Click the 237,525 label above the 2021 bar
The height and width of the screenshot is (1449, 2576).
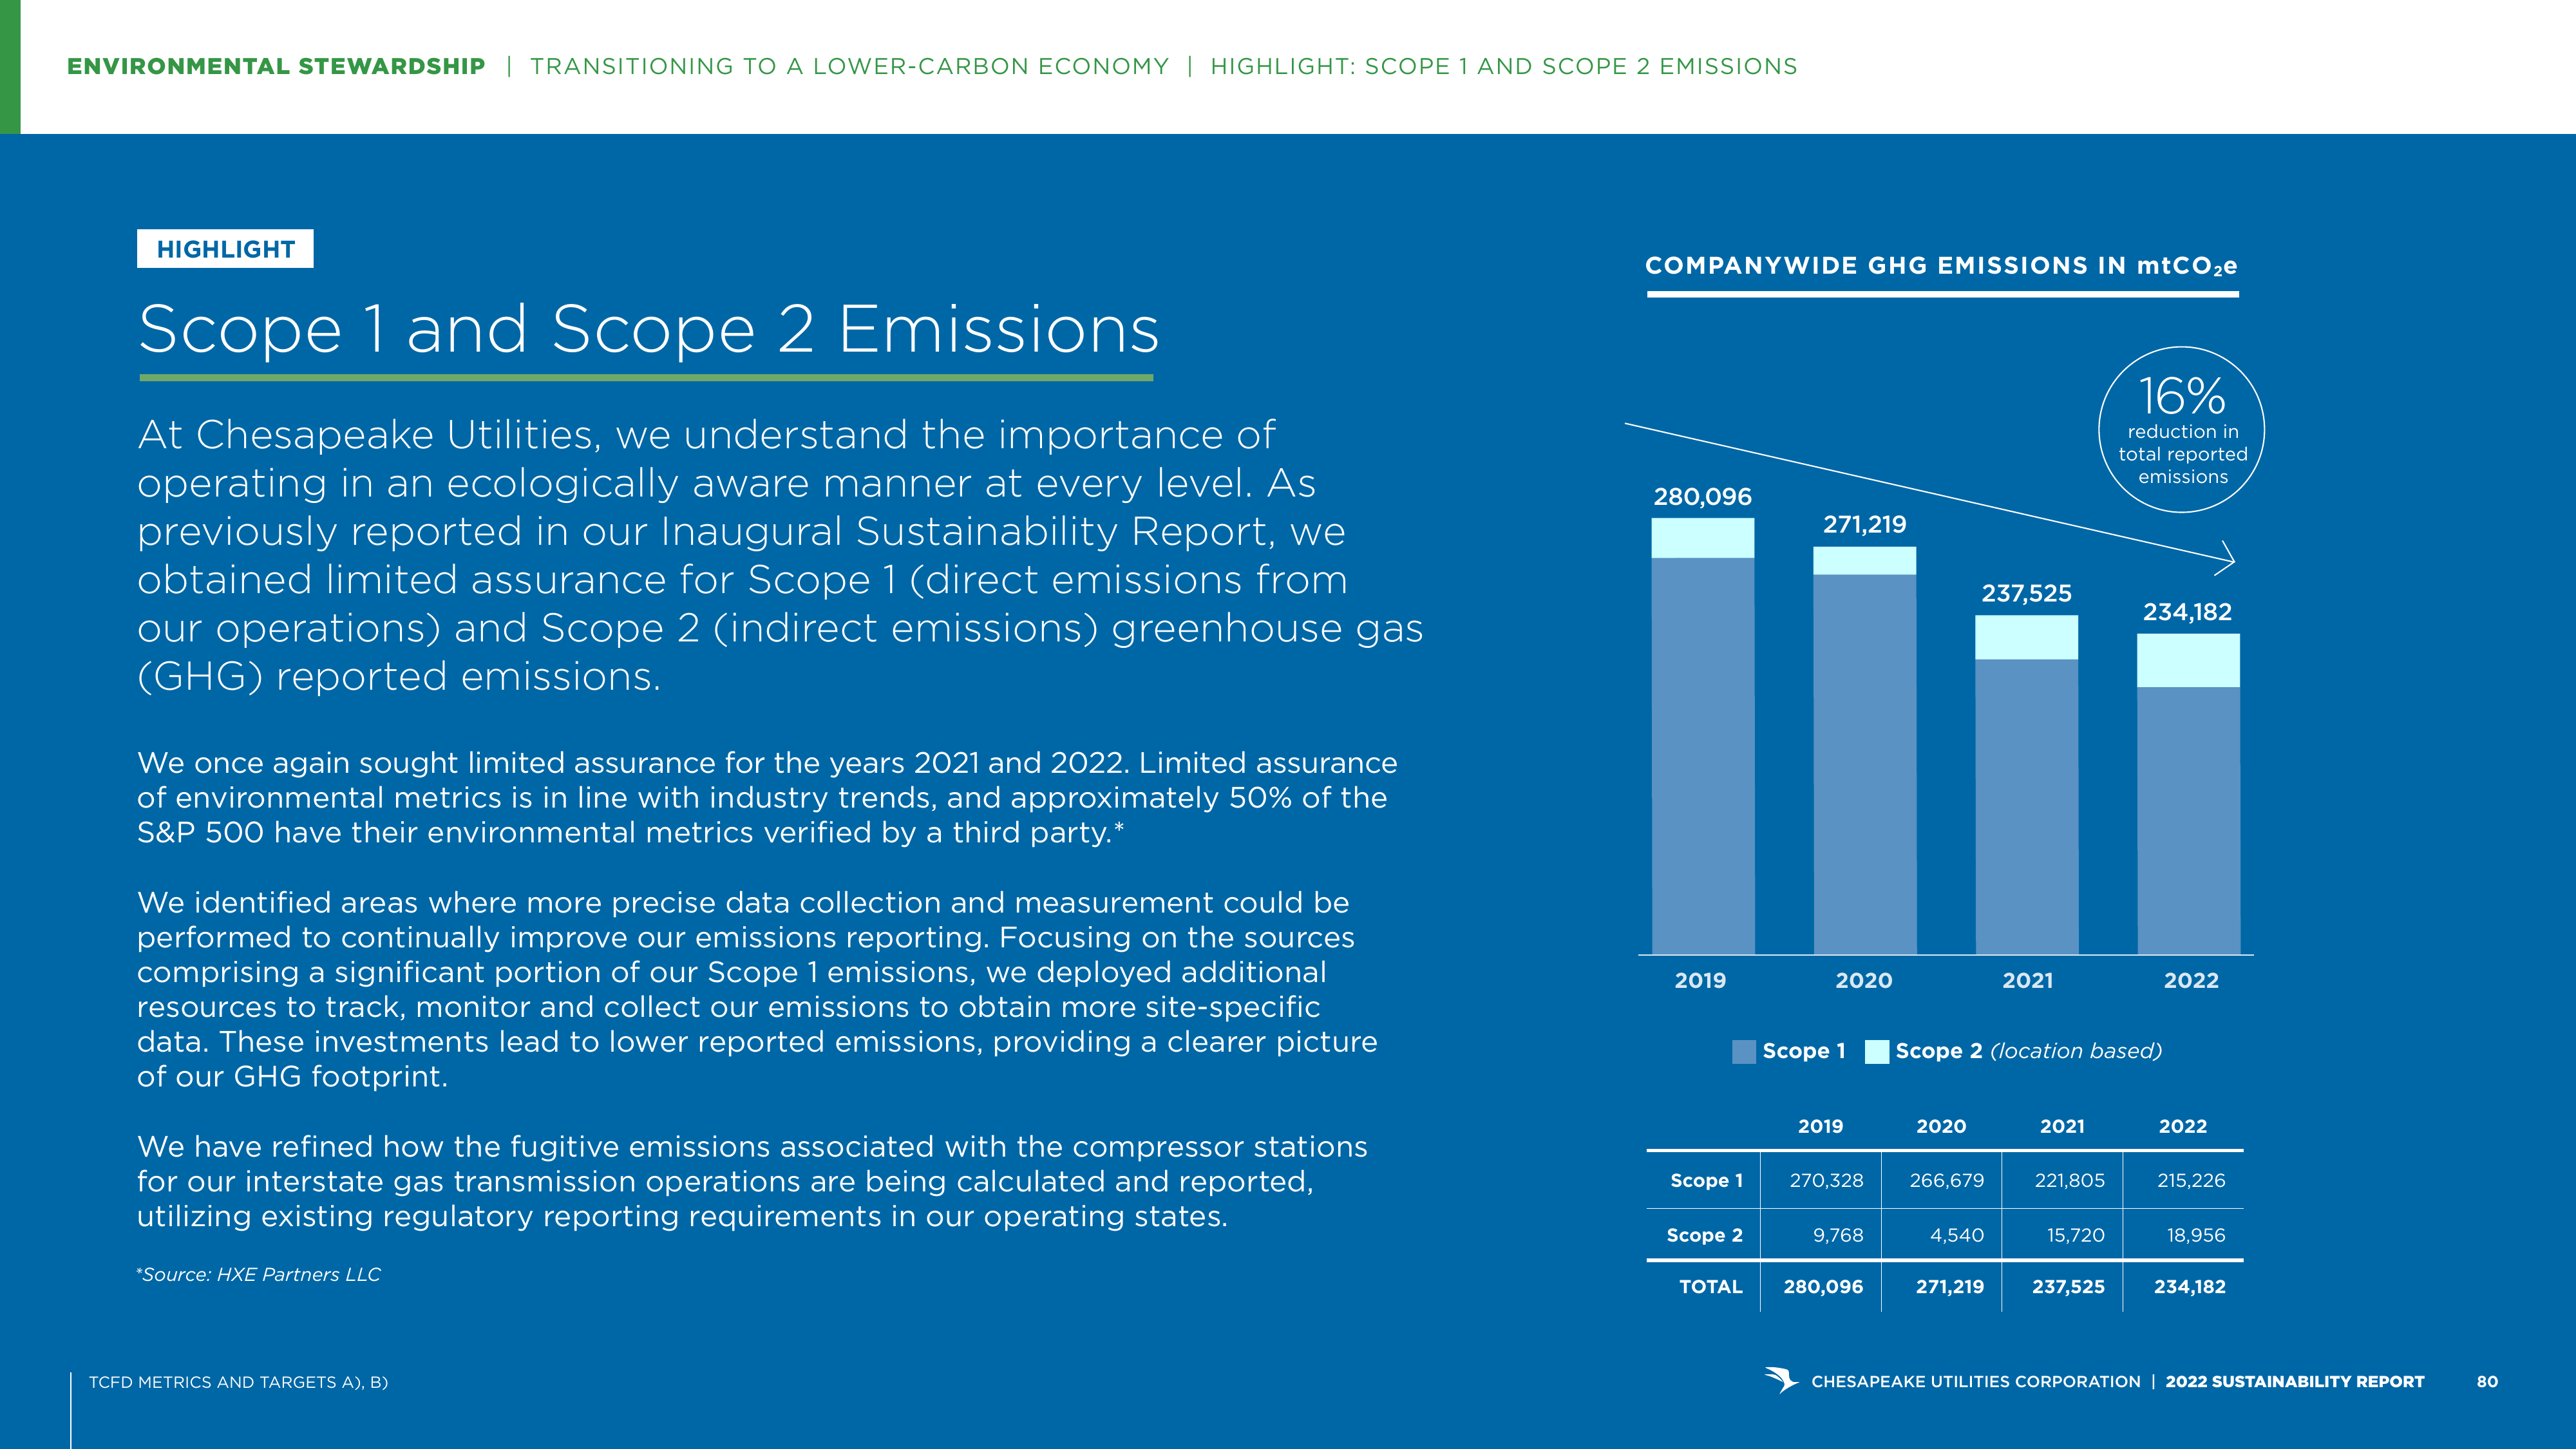[x=2026, y=594]
